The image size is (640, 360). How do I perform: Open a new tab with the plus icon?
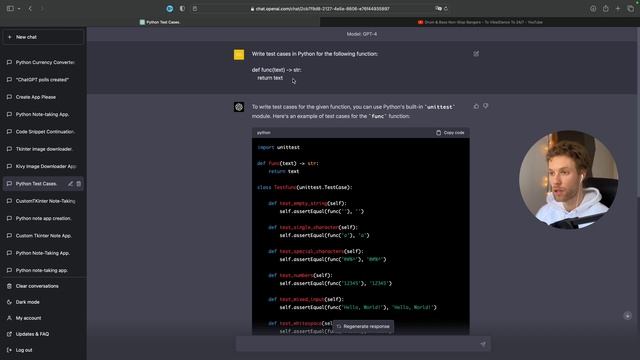click(618, 9)
